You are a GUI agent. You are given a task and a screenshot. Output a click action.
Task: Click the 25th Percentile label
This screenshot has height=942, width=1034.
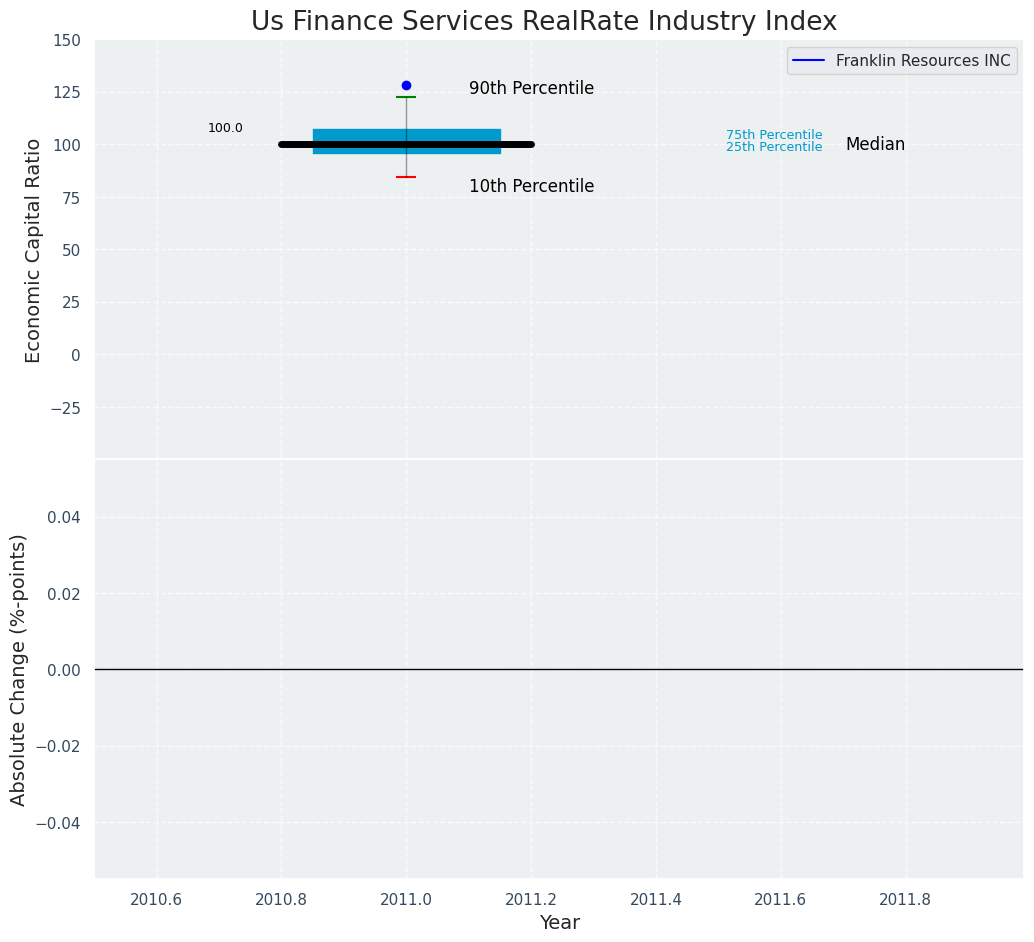[x=773, y=148]
